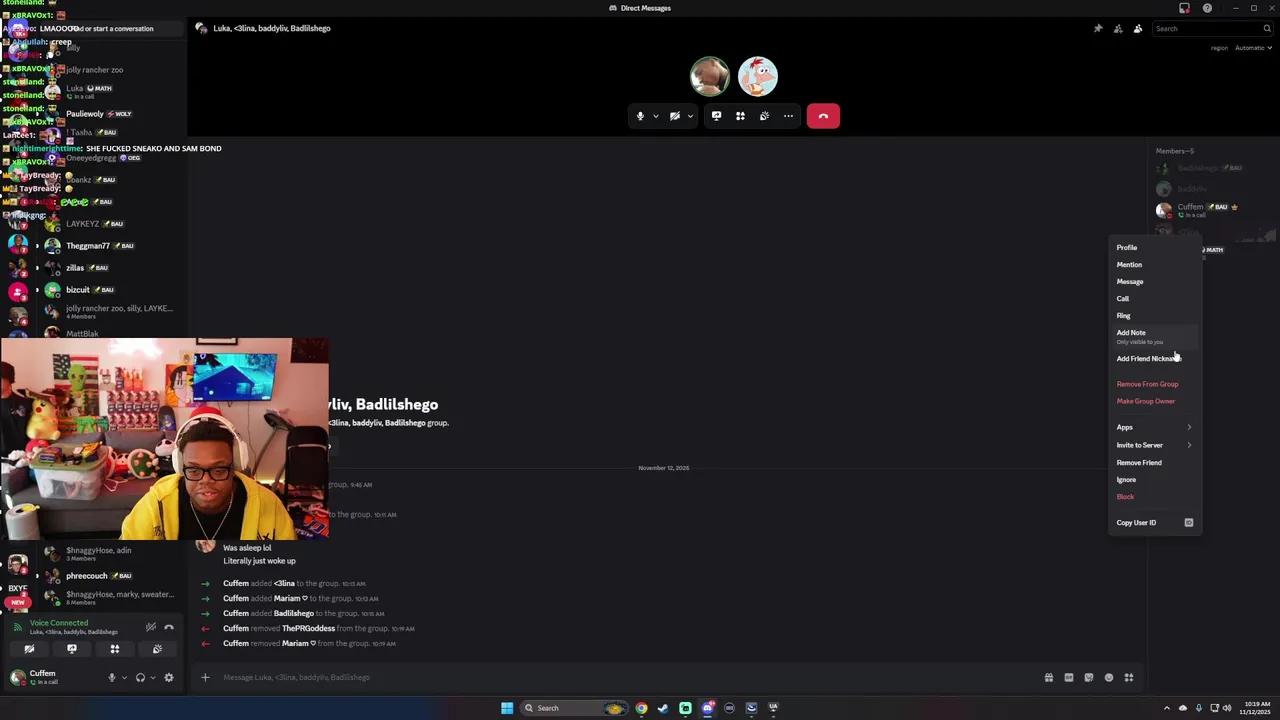Open Steam from taskbar

click(663, 708)
